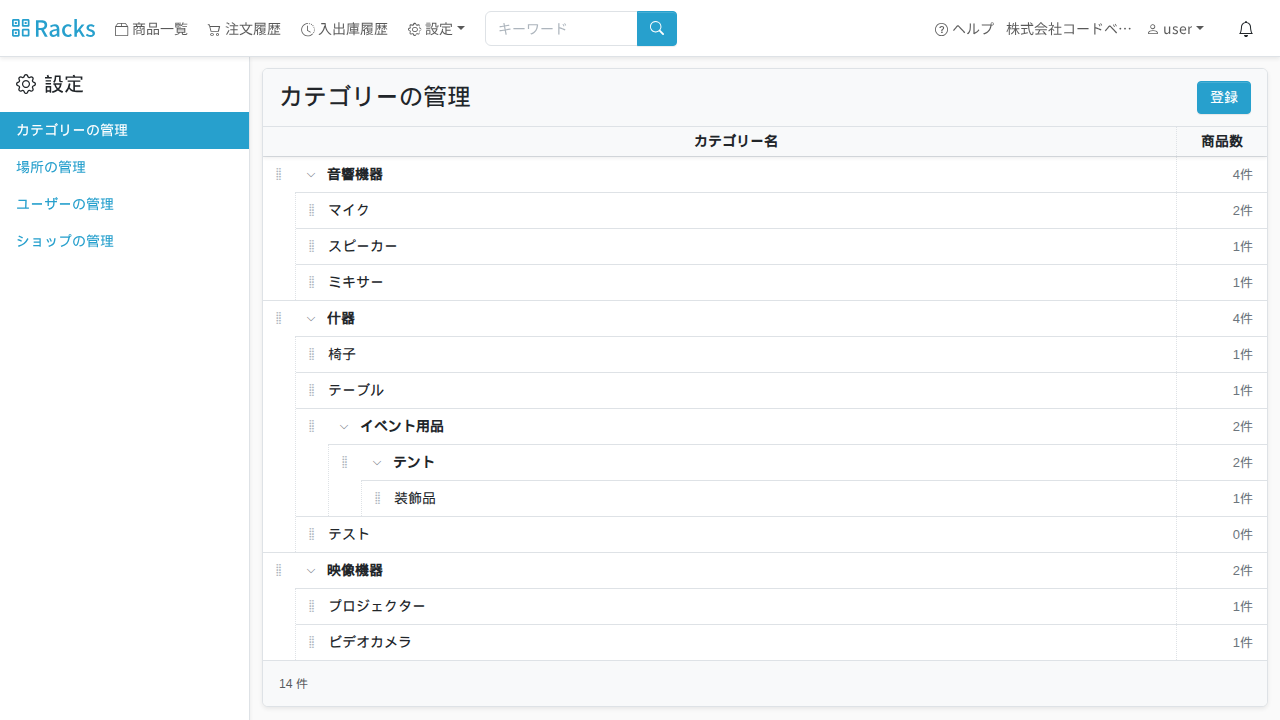Click drag handle of プロジェクター row

pos(312,606)
